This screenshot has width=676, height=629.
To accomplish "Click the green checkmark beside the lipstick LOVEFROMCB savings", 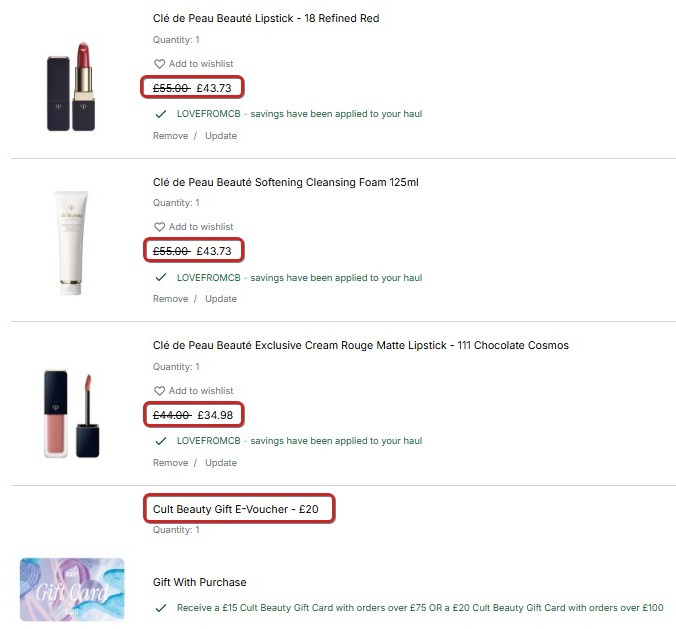I will point(161,114).
